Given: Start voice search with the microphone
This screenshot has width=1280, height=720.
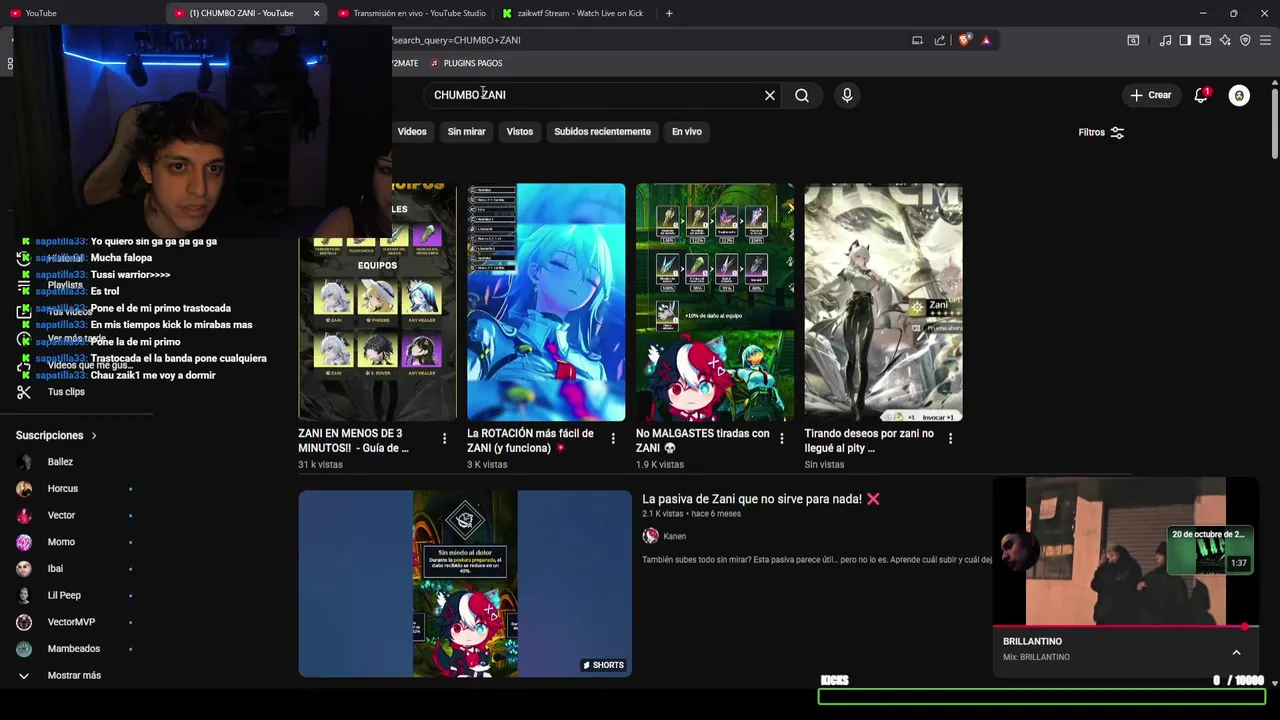Looking at the screenshot, I should coord(847,95).
